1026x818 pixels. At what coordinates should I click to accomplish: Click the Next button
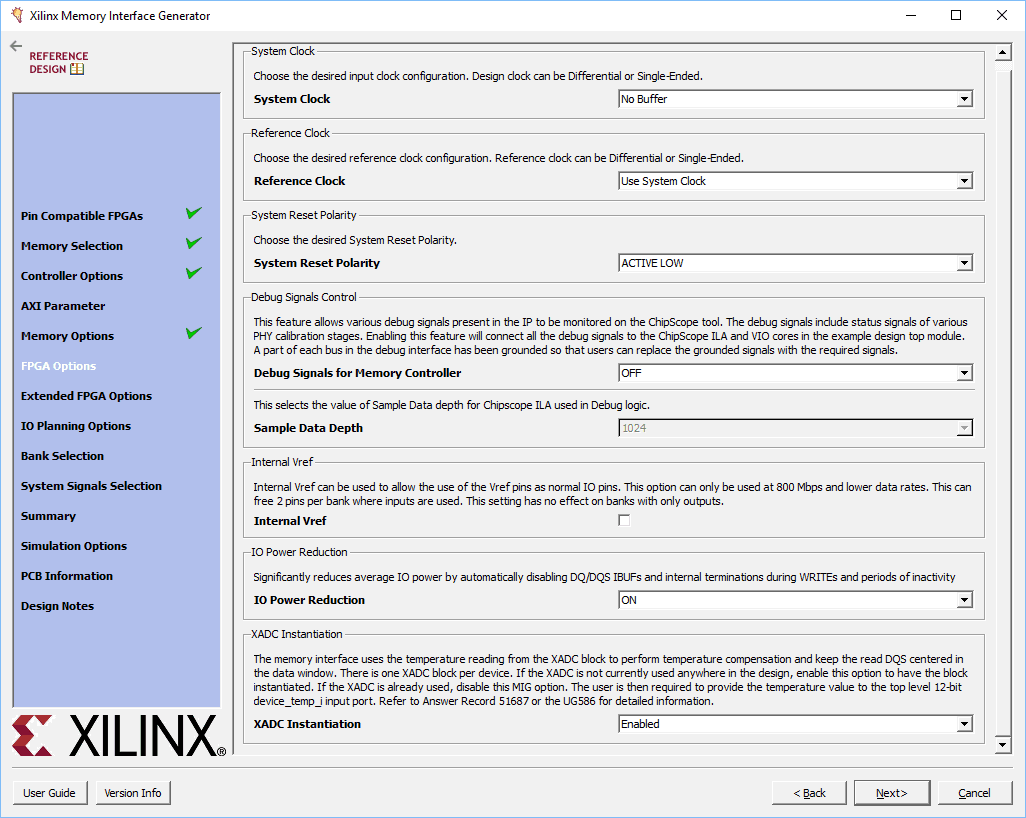click(x=891, y=793)
